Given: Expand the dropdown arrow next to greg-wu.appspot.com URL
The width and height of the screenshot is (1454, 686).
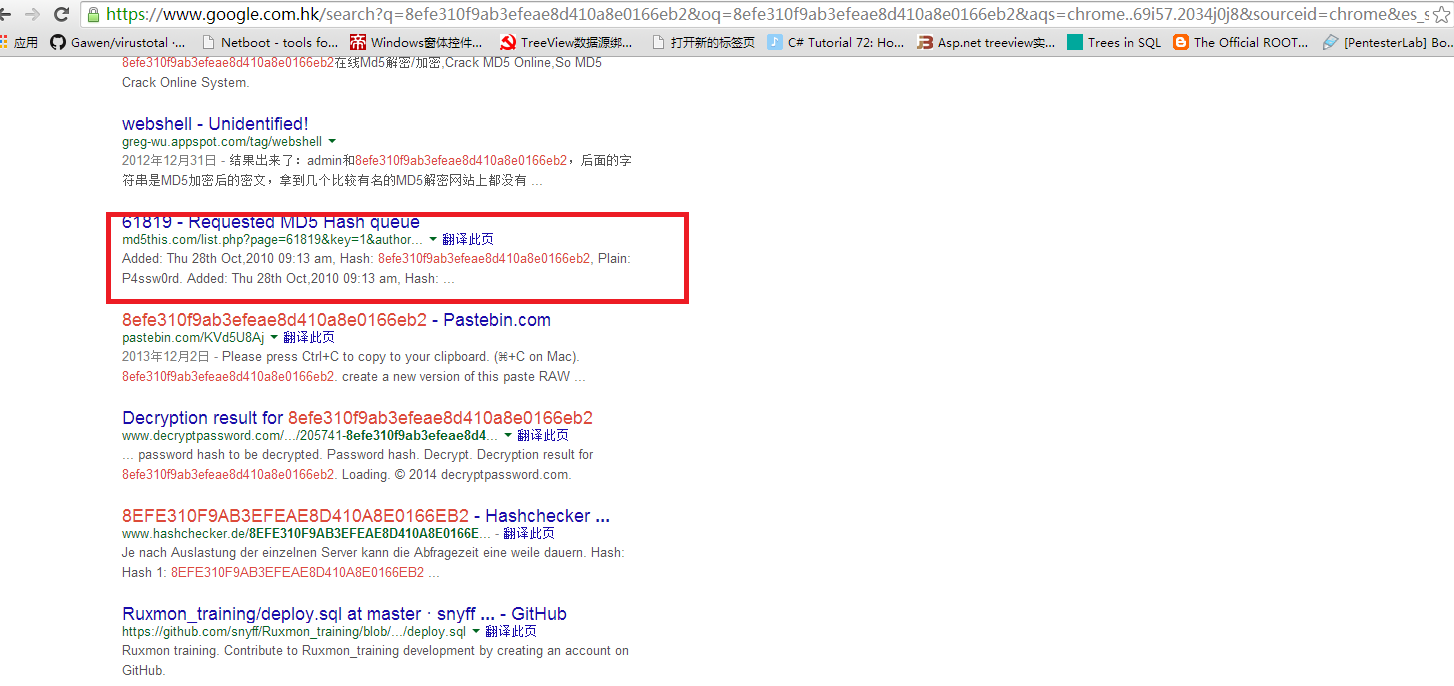Looking at the screenshot, I should tap(332, 142).
